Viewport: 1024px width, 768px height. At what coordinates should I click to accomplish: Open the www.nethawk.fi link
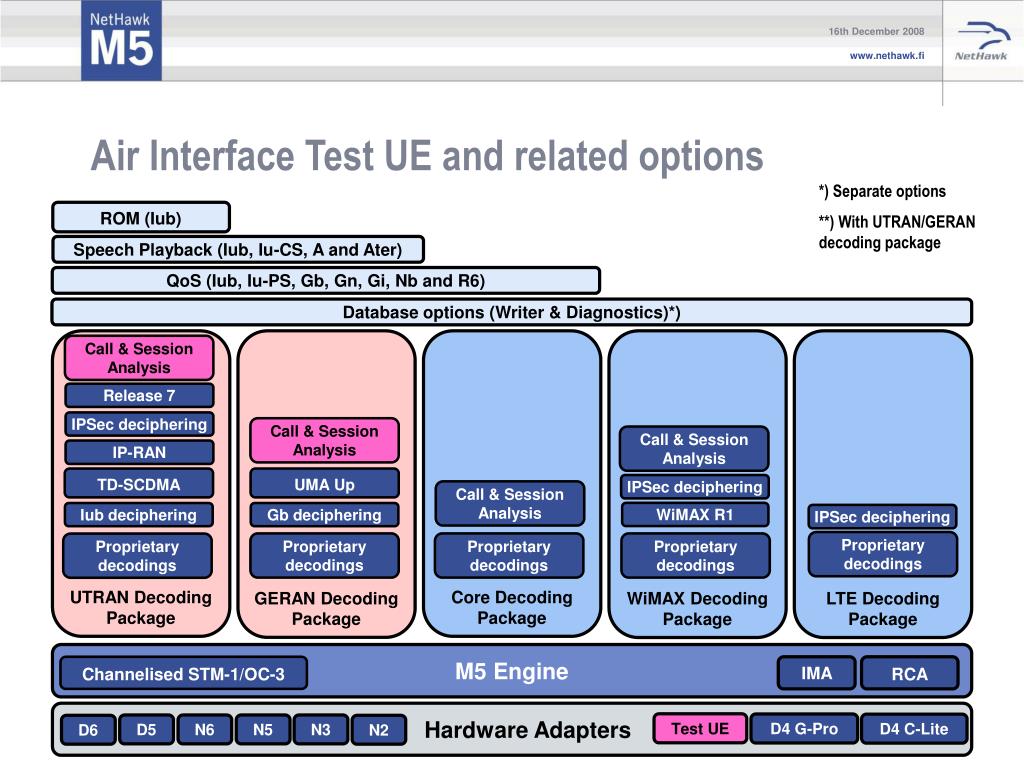(x=887, y=56)
